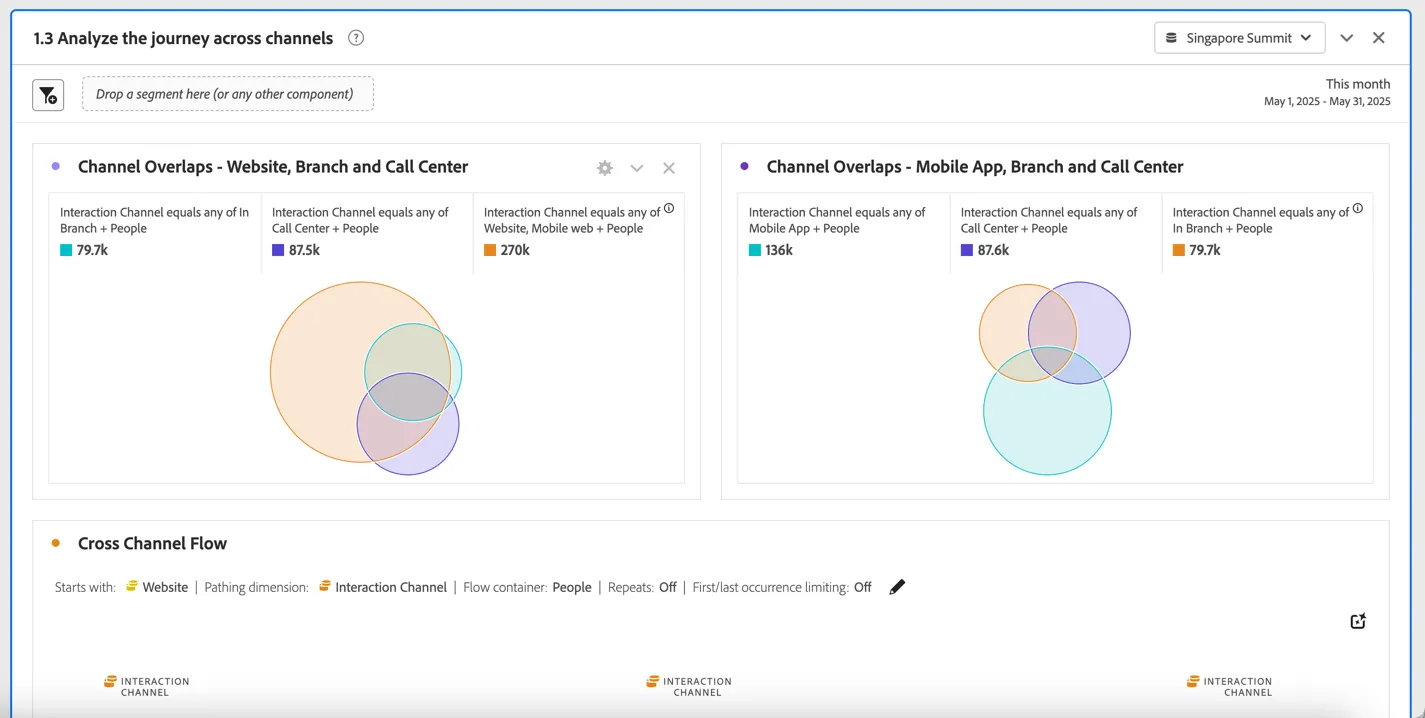Open the This month date range

point(1327,92)
